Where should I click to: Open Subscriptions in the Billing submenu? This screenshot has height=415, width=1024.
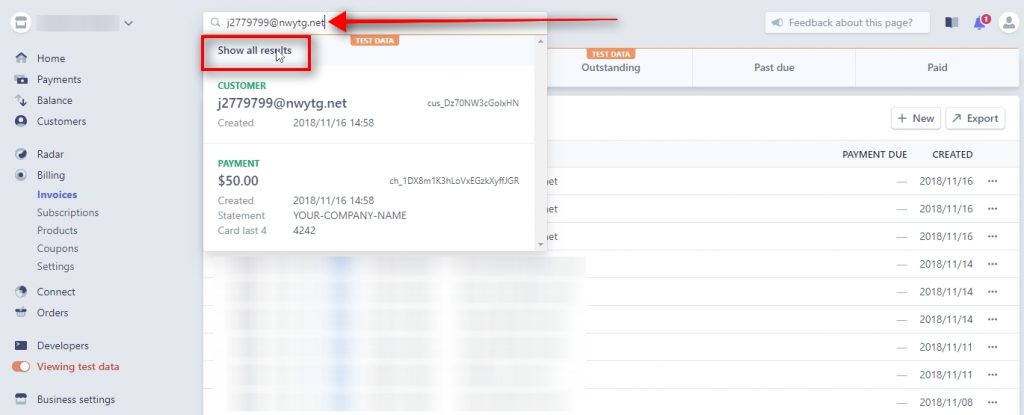pos(68,213)
